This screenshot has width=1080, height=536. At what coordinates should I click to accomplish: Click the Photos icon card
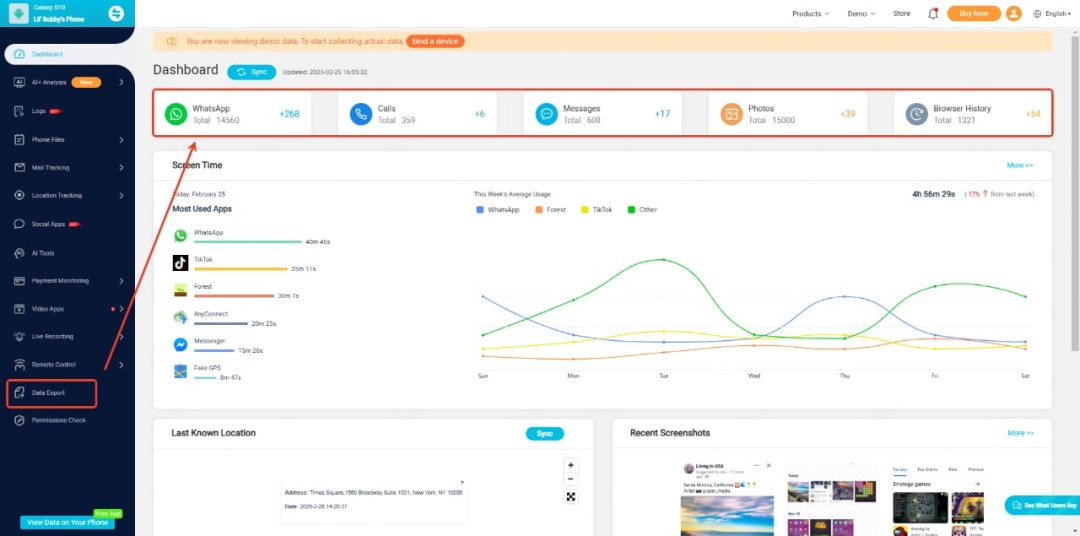click(x=732, y=114)
